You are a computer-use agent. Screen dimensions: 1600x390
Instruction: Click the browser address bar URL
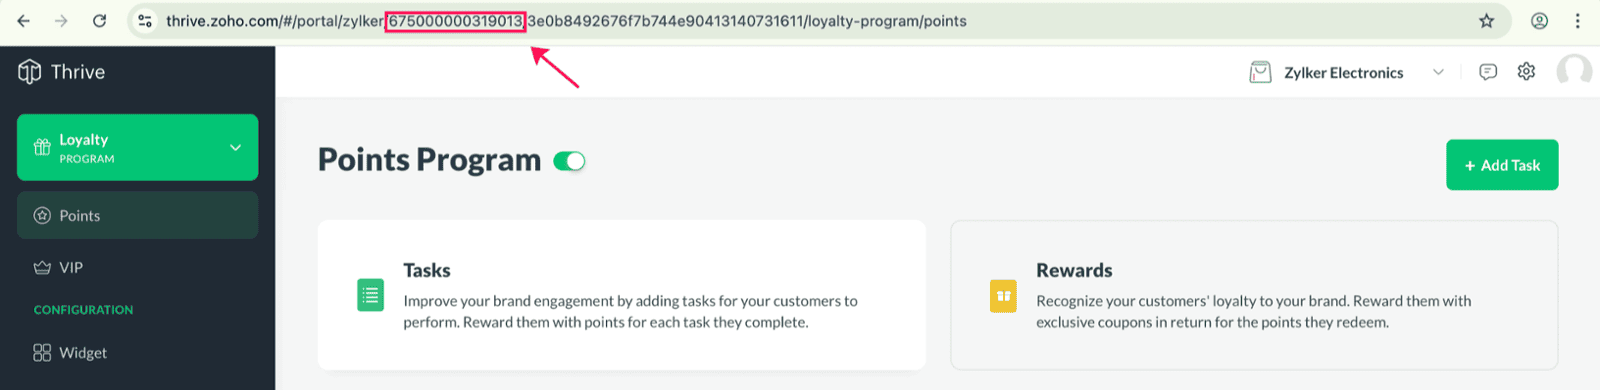point(566,21)
